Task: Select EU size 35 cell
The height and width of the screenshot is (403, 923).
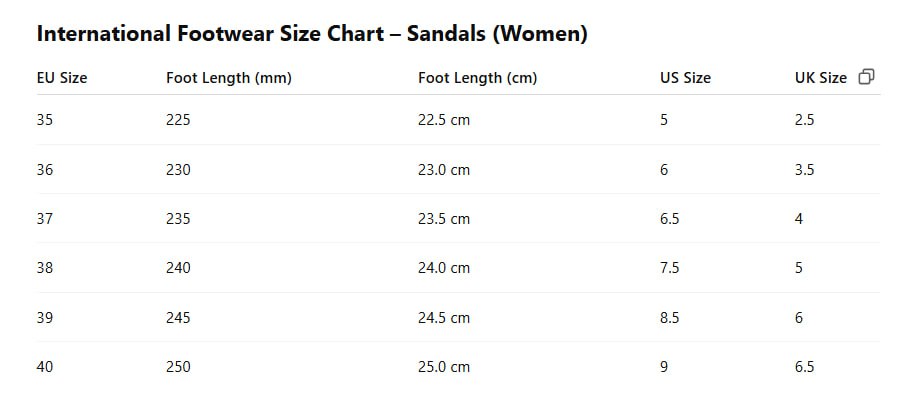Action: point(45,120)
